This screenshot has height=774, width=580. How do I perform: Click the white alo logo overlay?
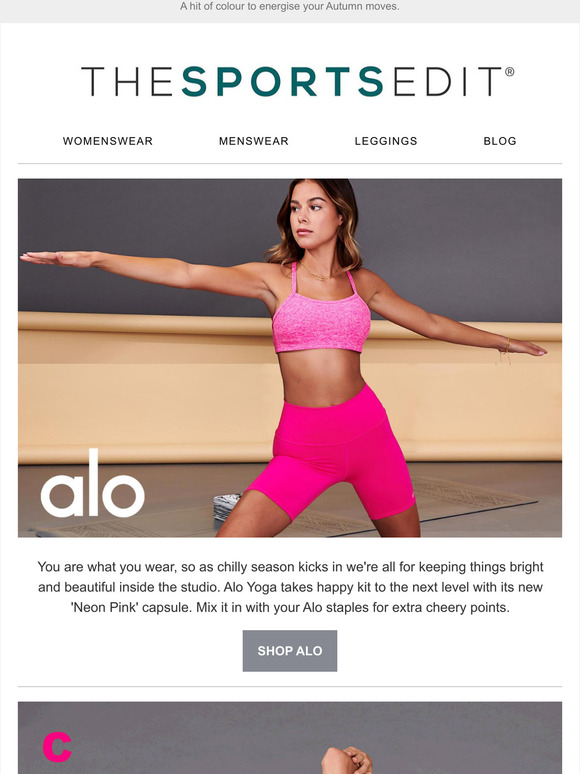92,483
